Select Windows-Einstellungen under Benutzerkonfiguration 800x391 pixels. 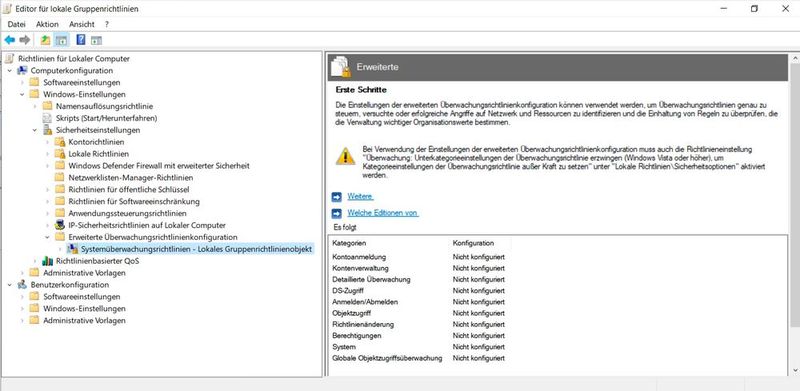pyautogui.click(x=84, y=309)
